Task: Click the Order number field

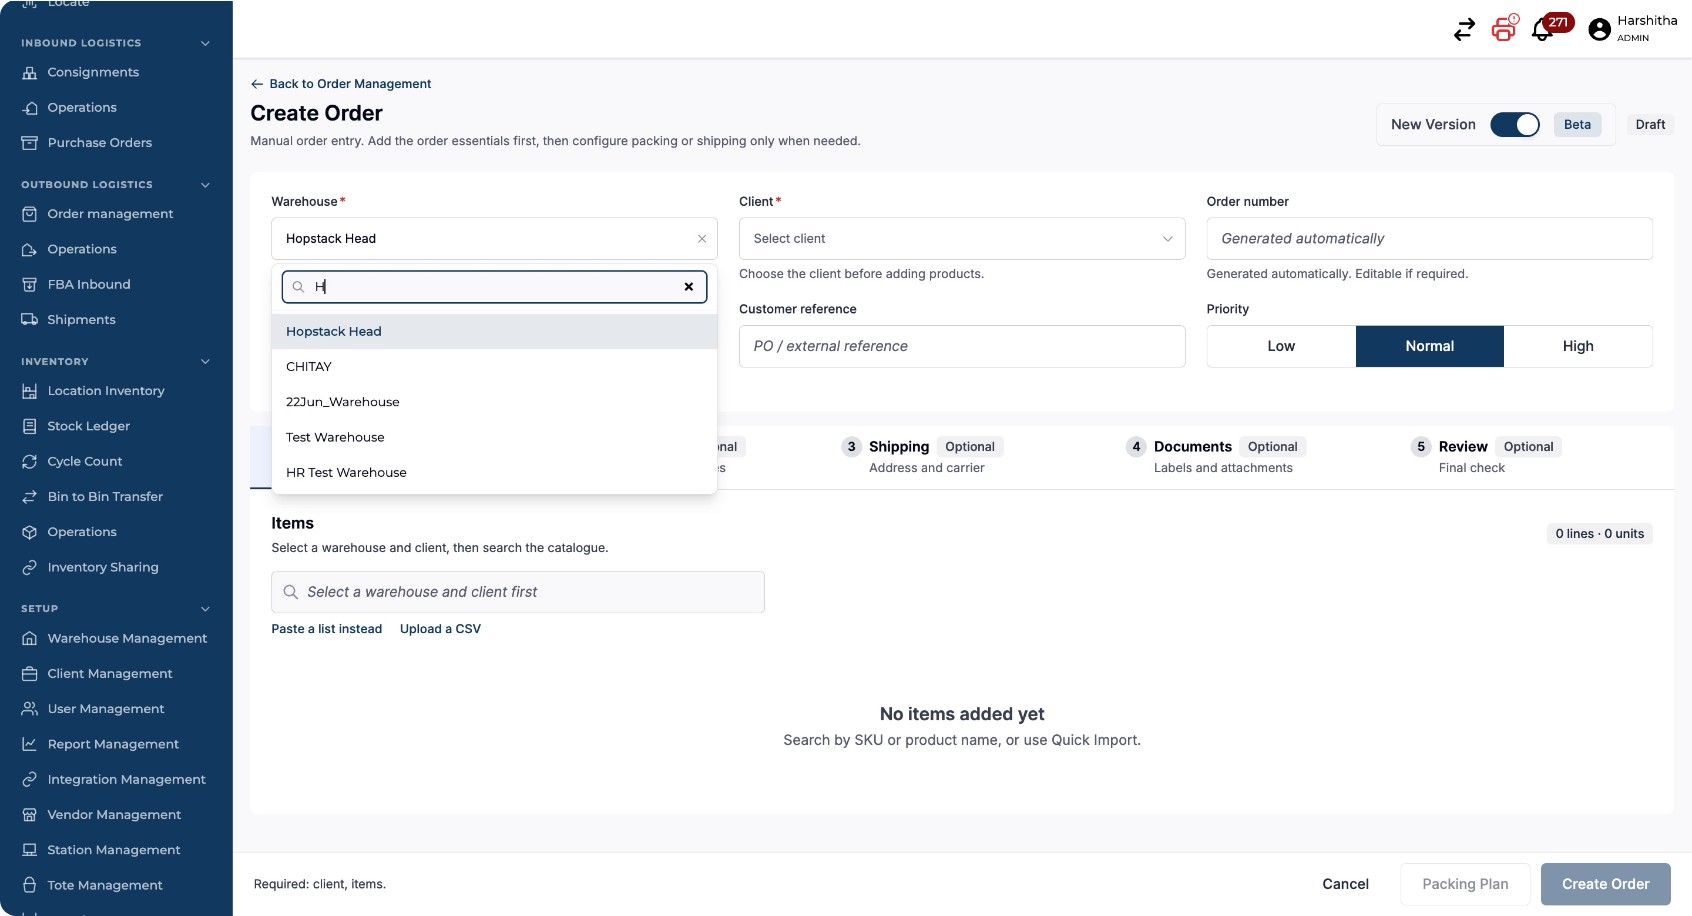Action: click(x=1429, y=239)
